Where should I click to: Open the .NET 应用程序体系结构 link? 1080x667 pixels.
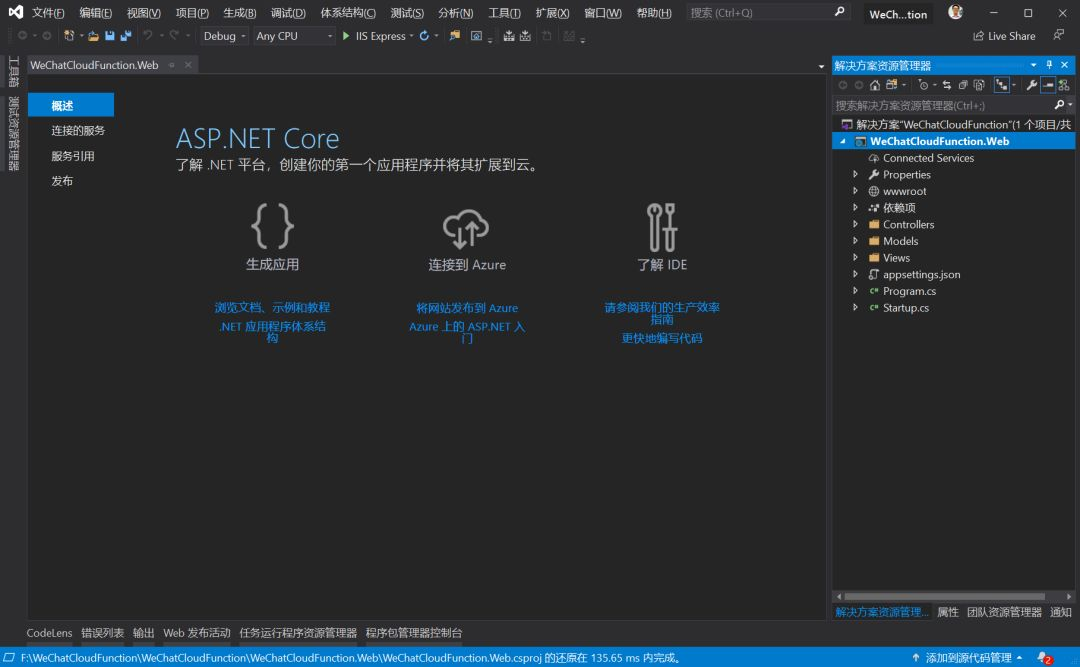coord(272,332)
